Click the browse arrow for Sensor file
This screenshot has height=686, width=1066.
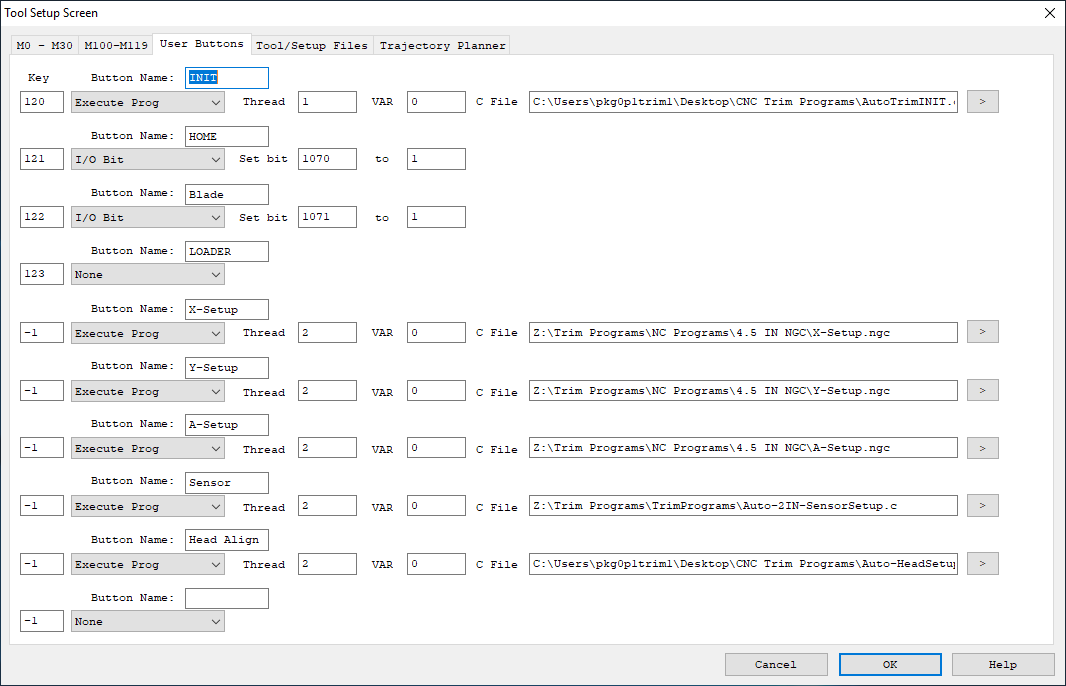(982, 506)
